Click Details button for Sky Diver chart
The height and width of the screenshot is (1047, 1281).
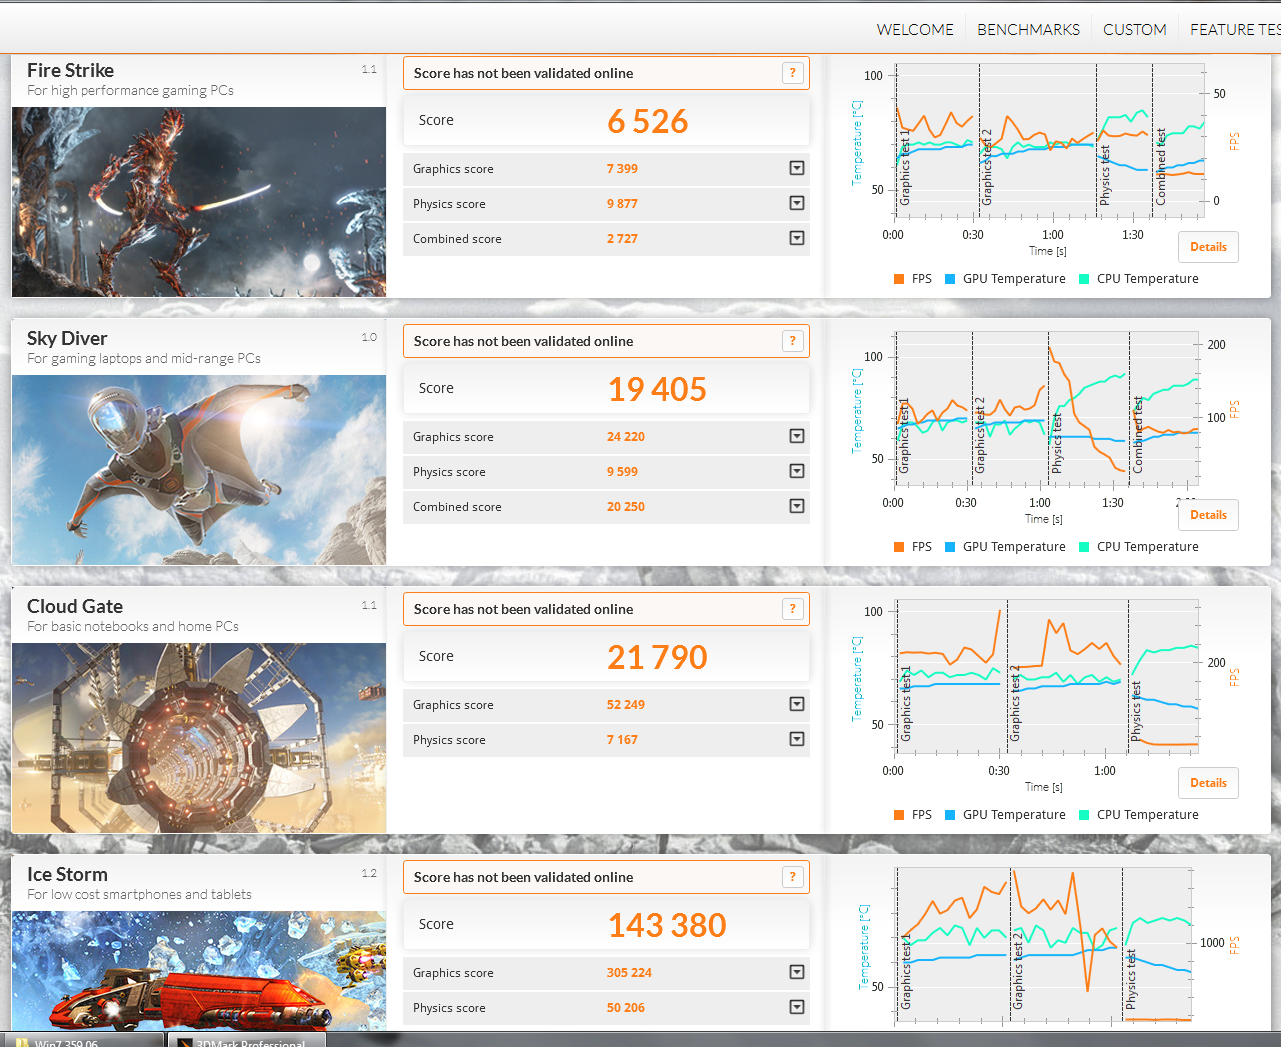(x=1208, y=515)
